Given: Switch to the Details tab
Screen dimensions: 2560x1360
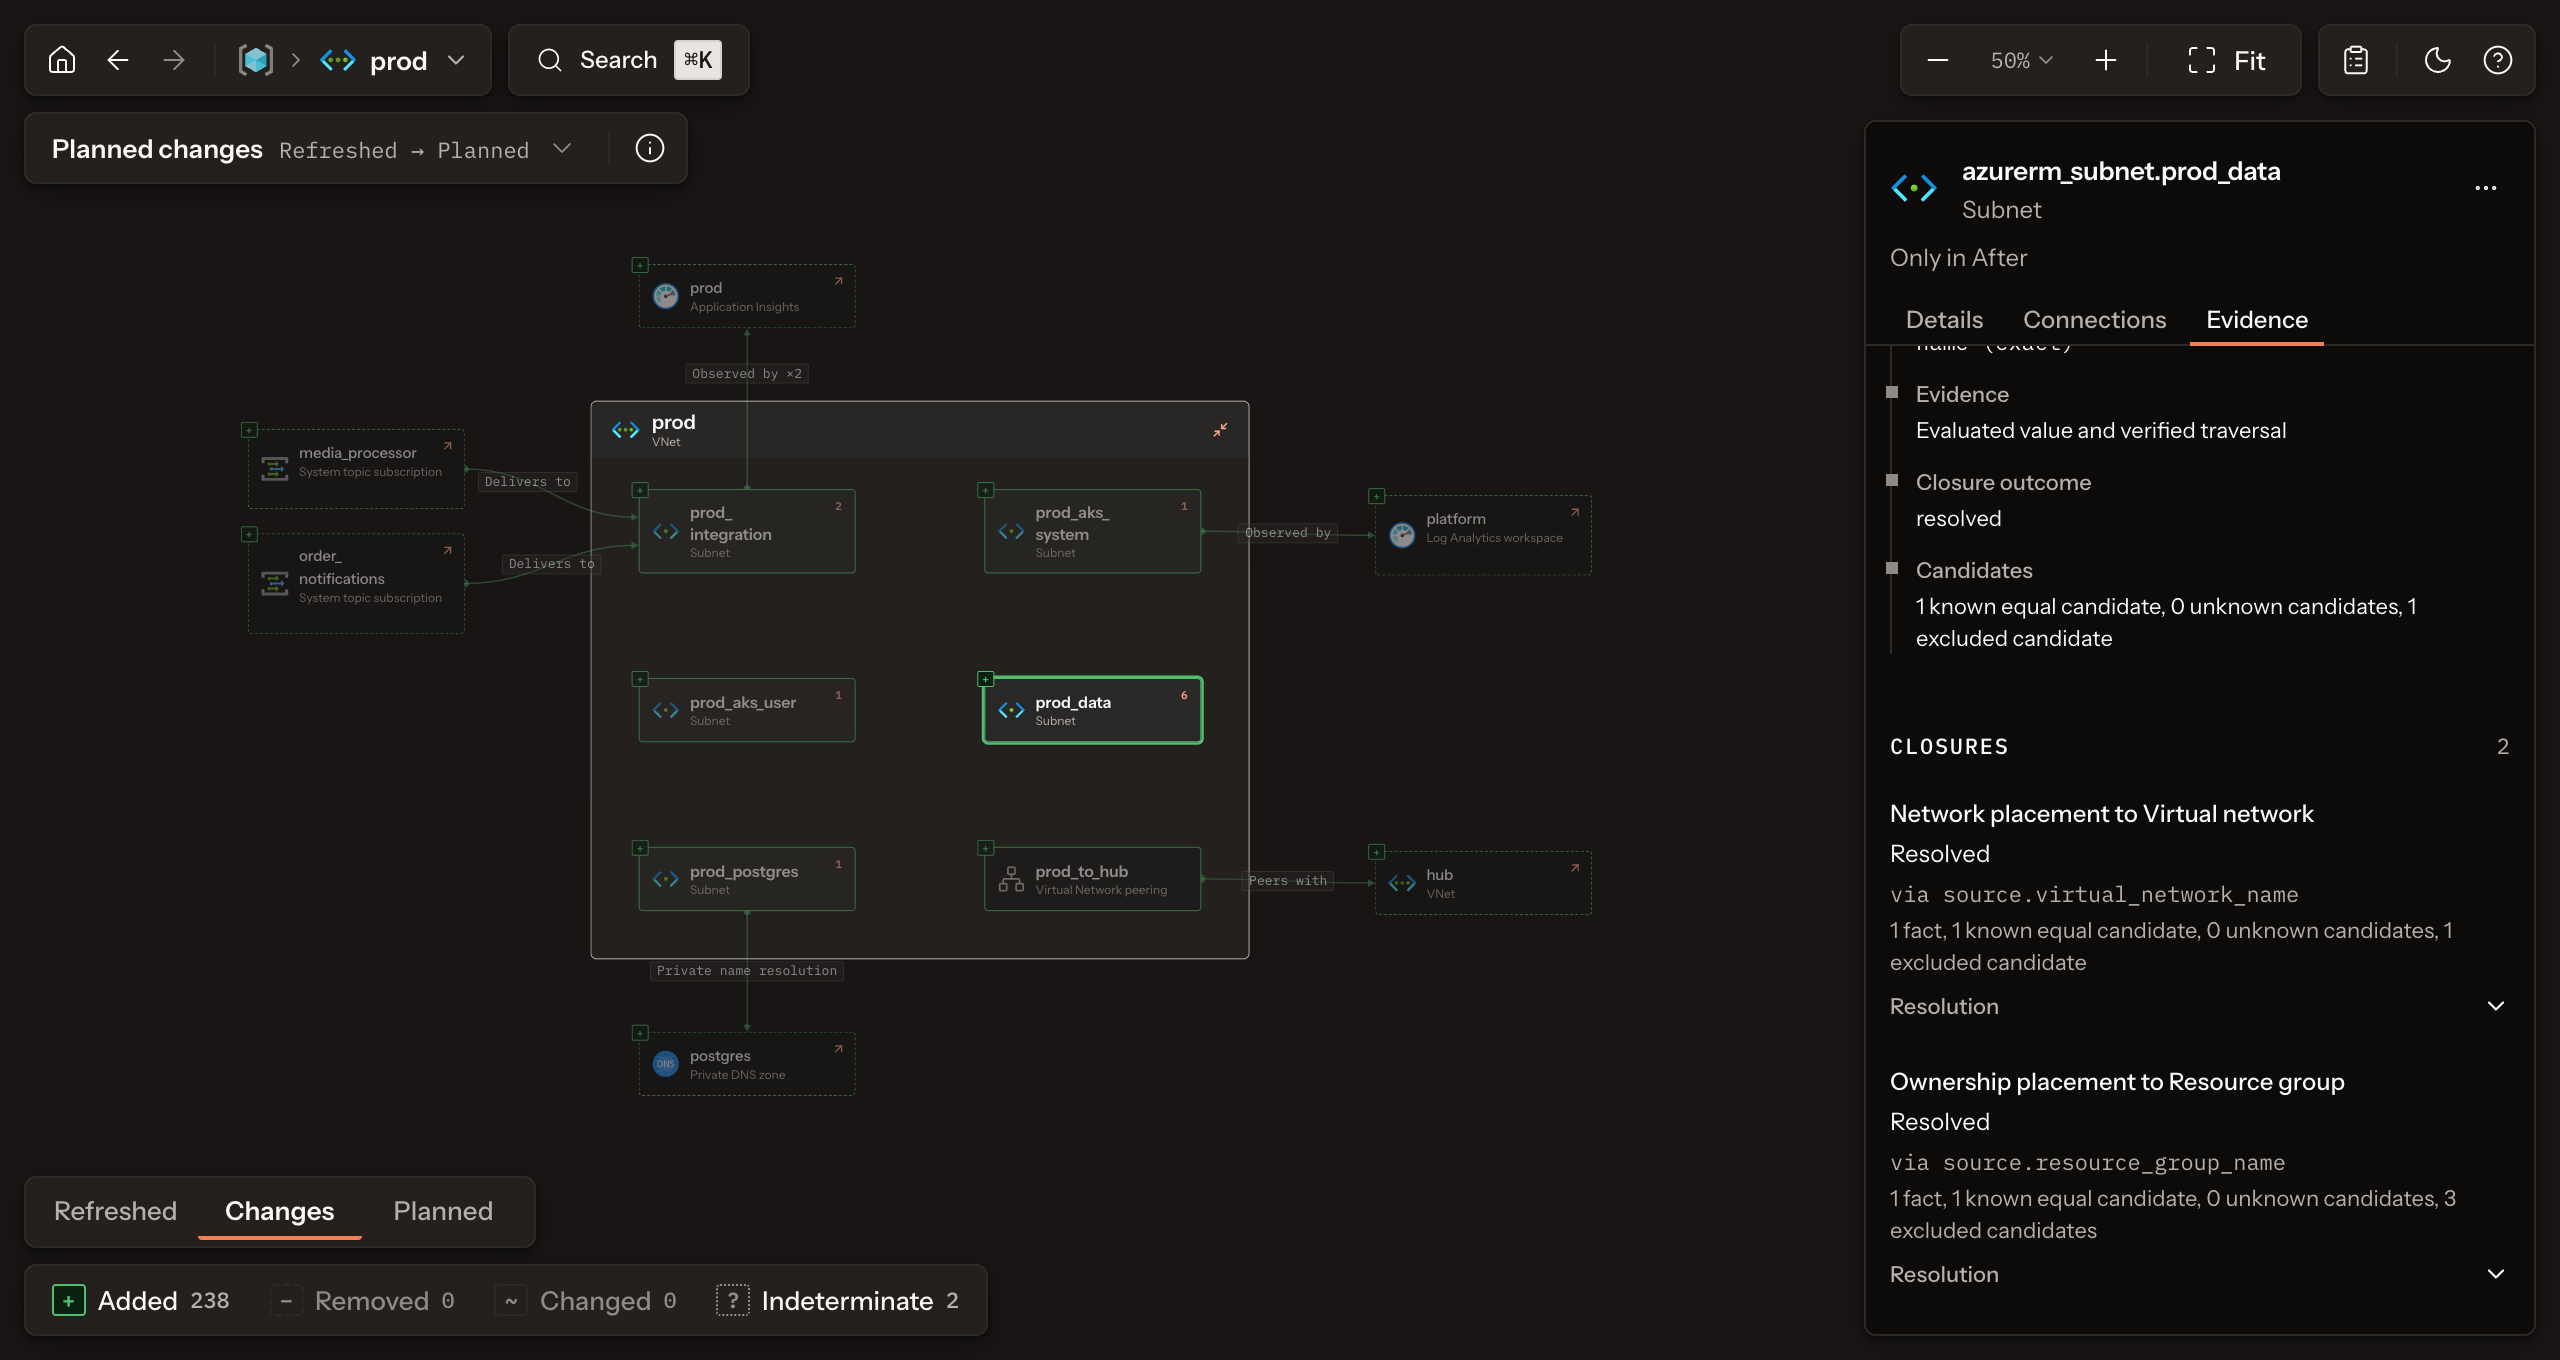Looking at the screenshot, I should (x=1944, y=320).
